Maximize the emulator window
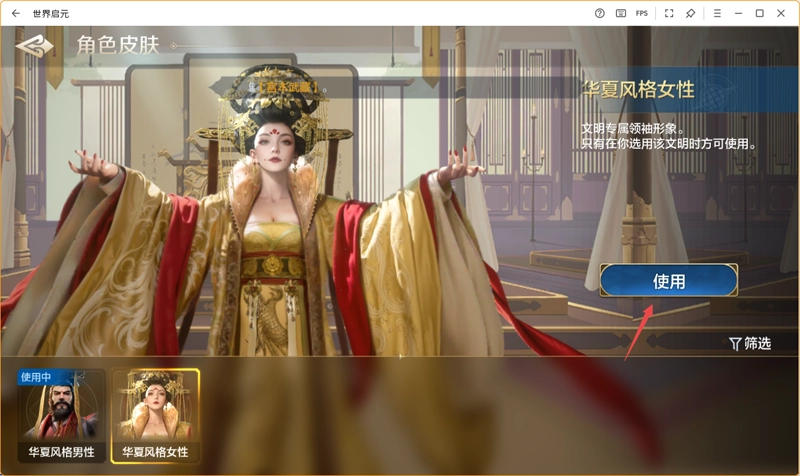 click(760, 13)
